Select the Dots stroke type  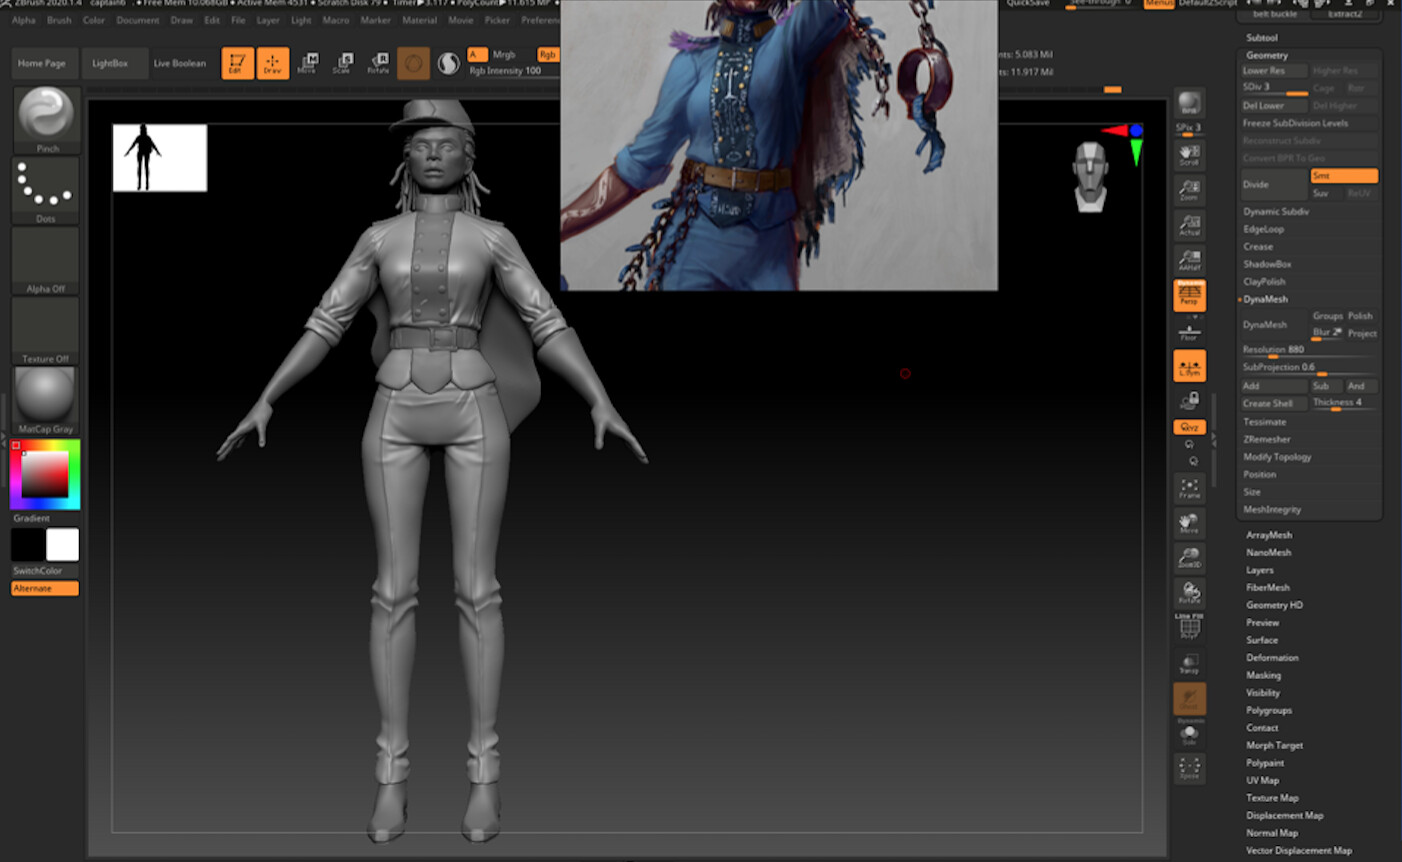[44, 188]
